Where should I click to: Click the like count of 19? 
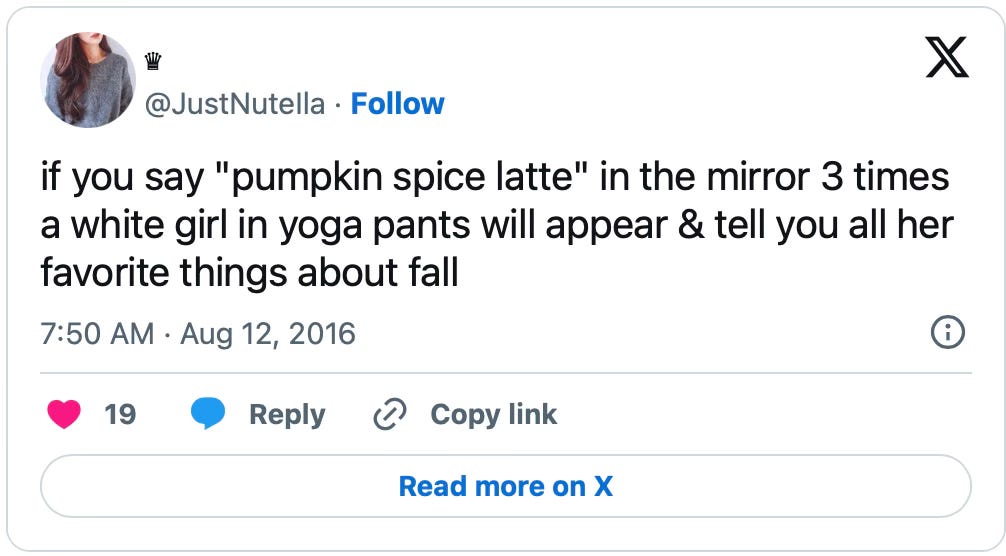click(120, 414)
